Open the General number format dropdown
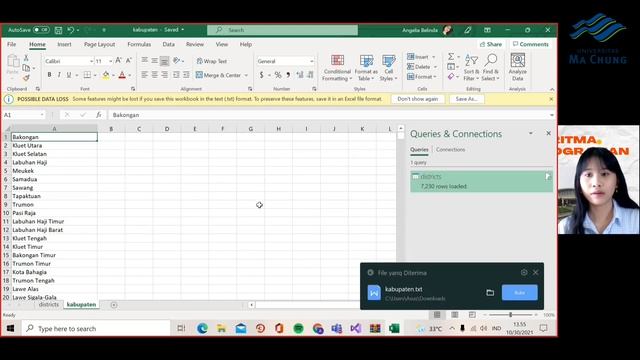Screen dimensions: 640x360 click(x=312, y=61)
